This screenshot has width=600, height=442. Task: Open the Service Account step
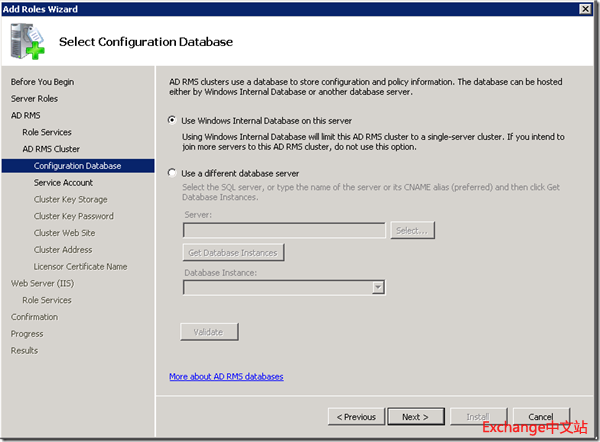[63, 183]
